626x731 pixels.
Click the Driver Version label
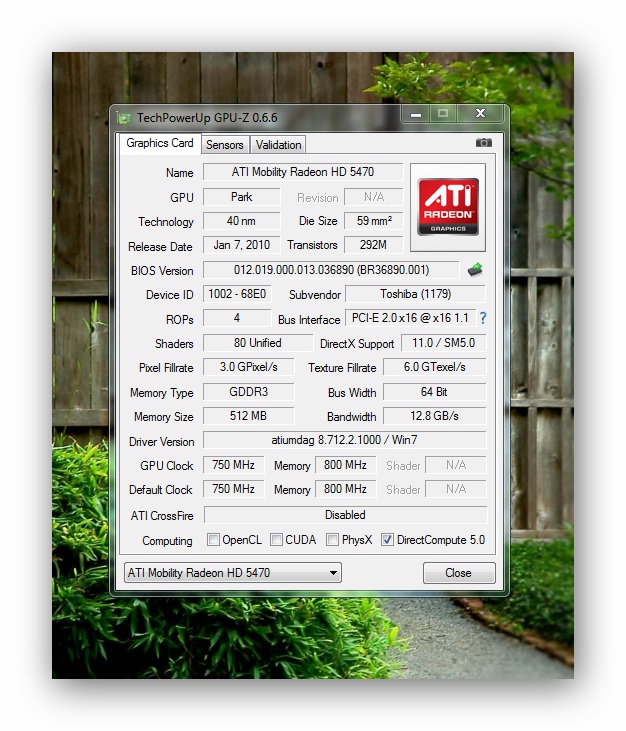click(162, 442)
